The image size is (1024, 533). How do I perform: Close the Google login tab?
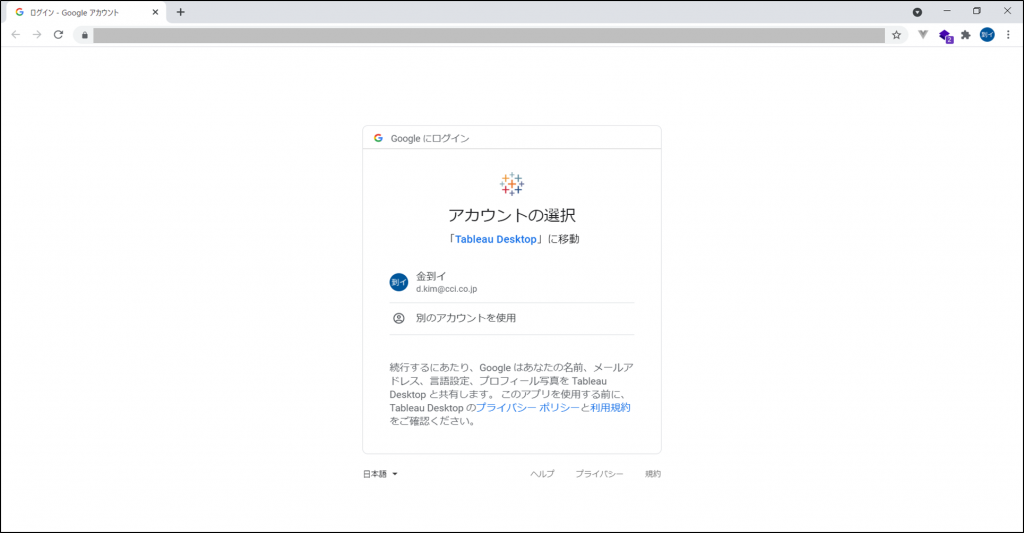coord(155,12)
